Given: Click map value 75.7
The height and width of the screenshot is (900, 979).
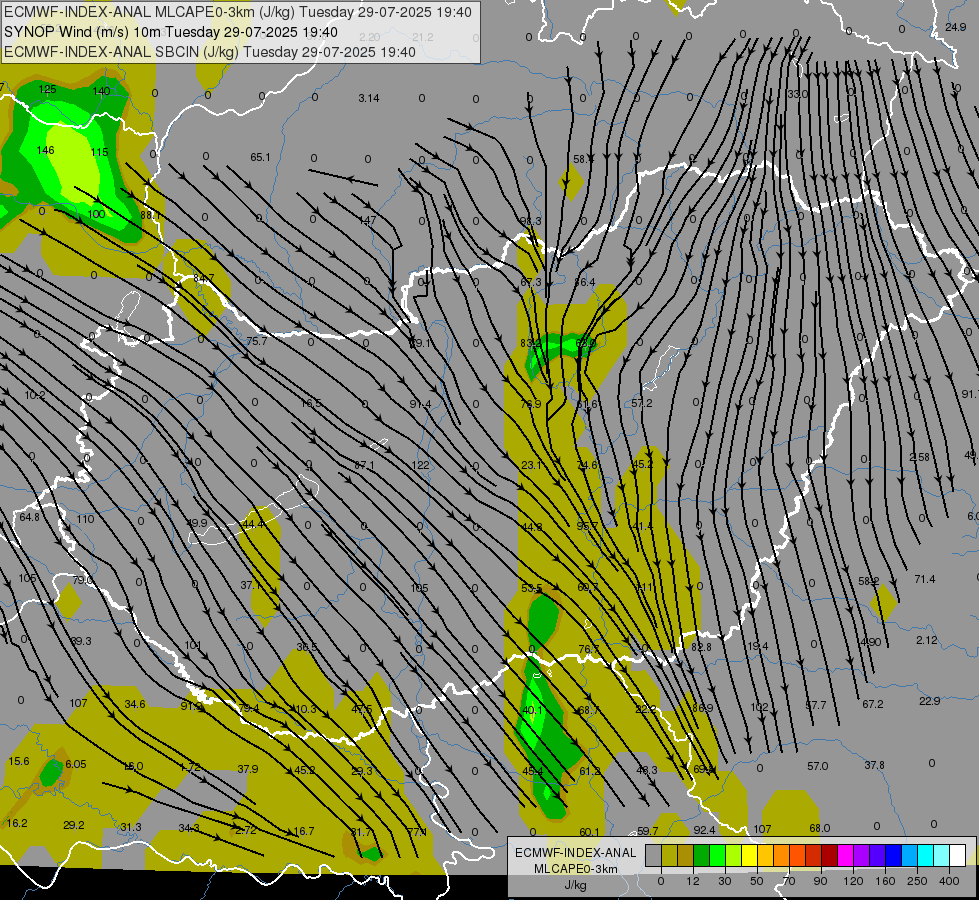Looking at the screenshot, I should [x=257, y=341].
